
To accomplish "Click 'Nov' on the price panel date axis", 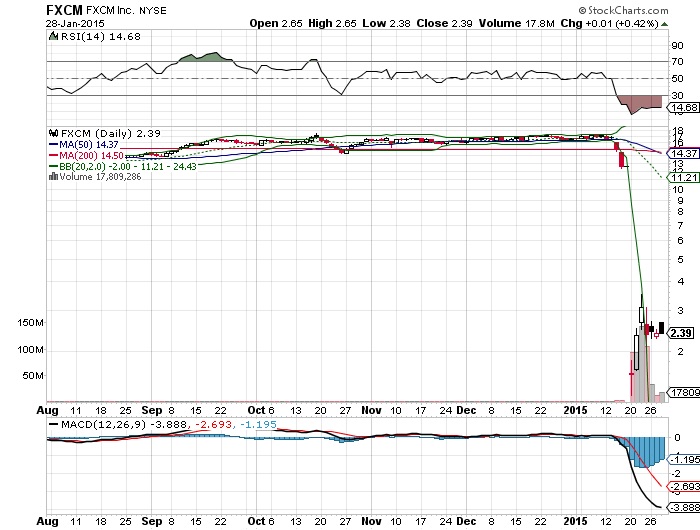I will coord(371,410).
